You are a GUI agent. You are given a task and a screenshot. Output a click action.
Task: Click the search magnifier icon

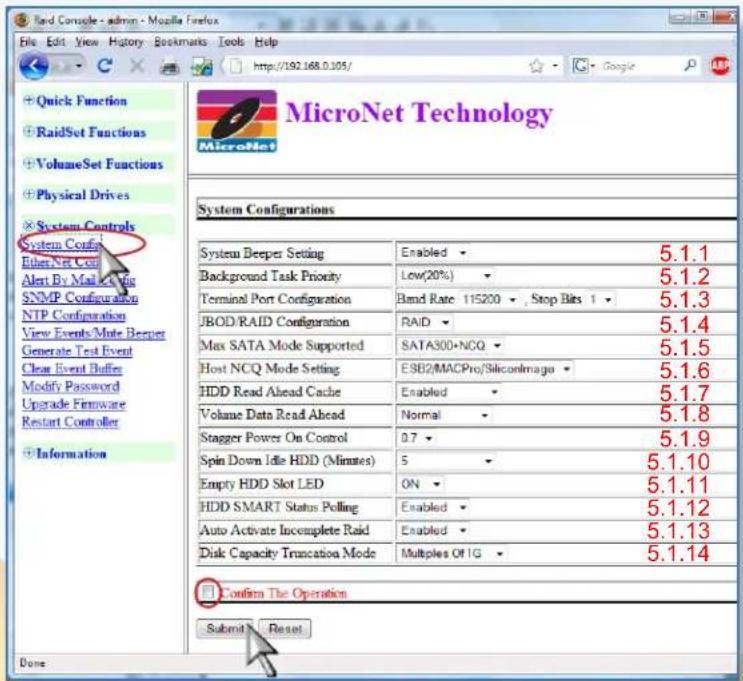tap(690, 65)
